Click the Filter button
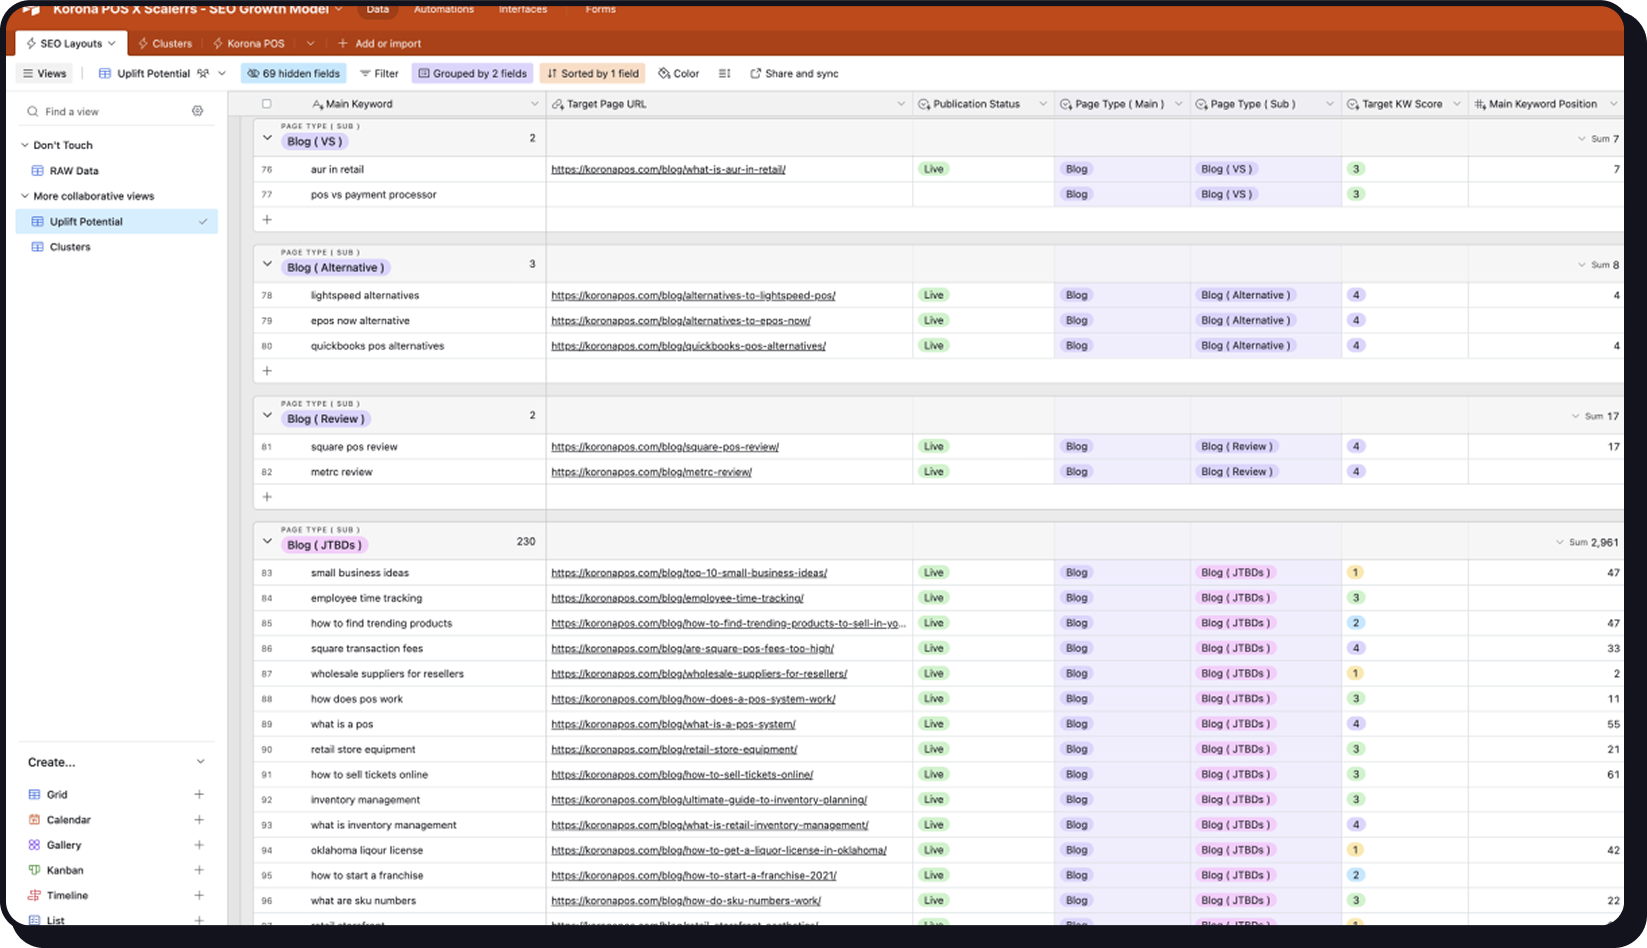The width and height of the screenshot is (1647, 948). point(379,73)
